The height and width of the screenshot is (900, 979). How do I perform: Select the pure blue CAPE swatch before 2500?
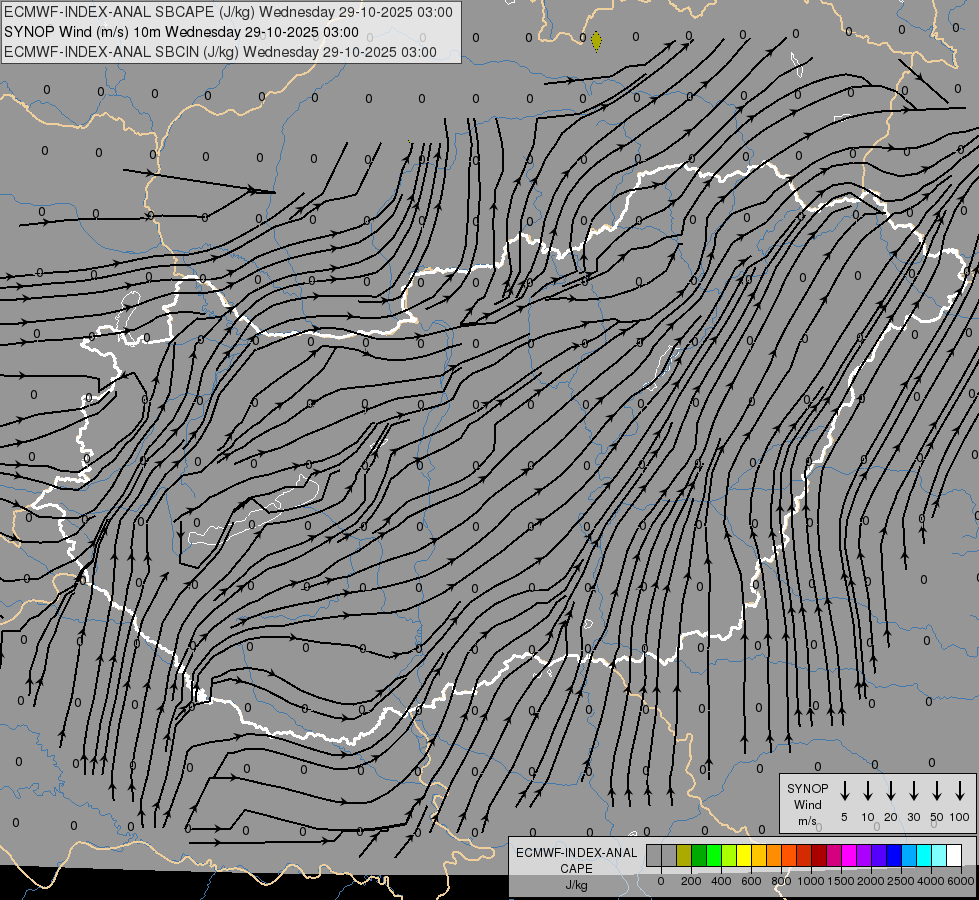(x=894, y=855)
